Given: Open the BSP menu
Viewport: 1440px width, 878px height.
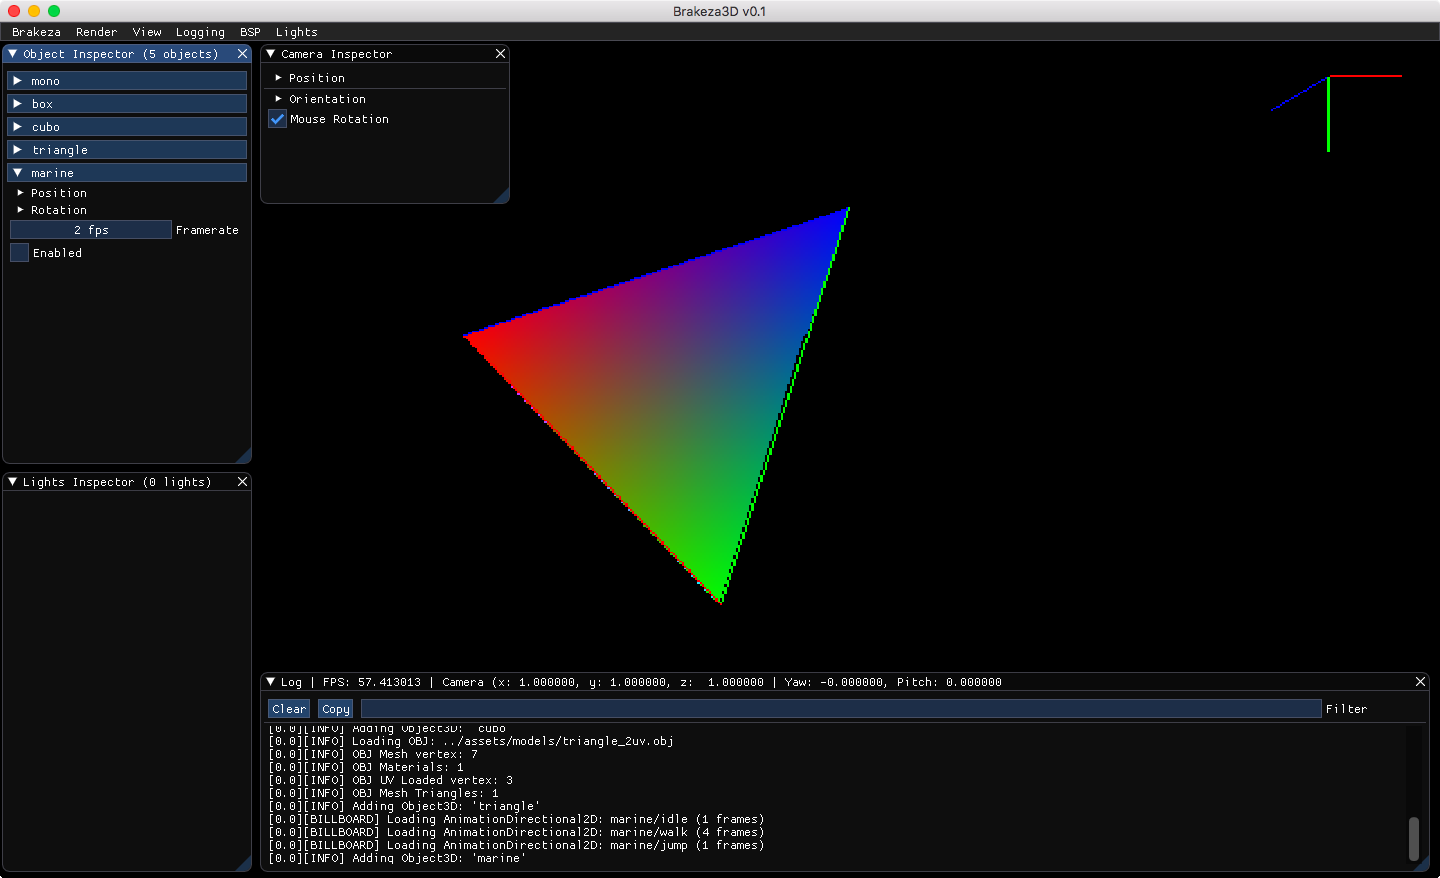Looking at the screenshot, I should tap(250, 32).
